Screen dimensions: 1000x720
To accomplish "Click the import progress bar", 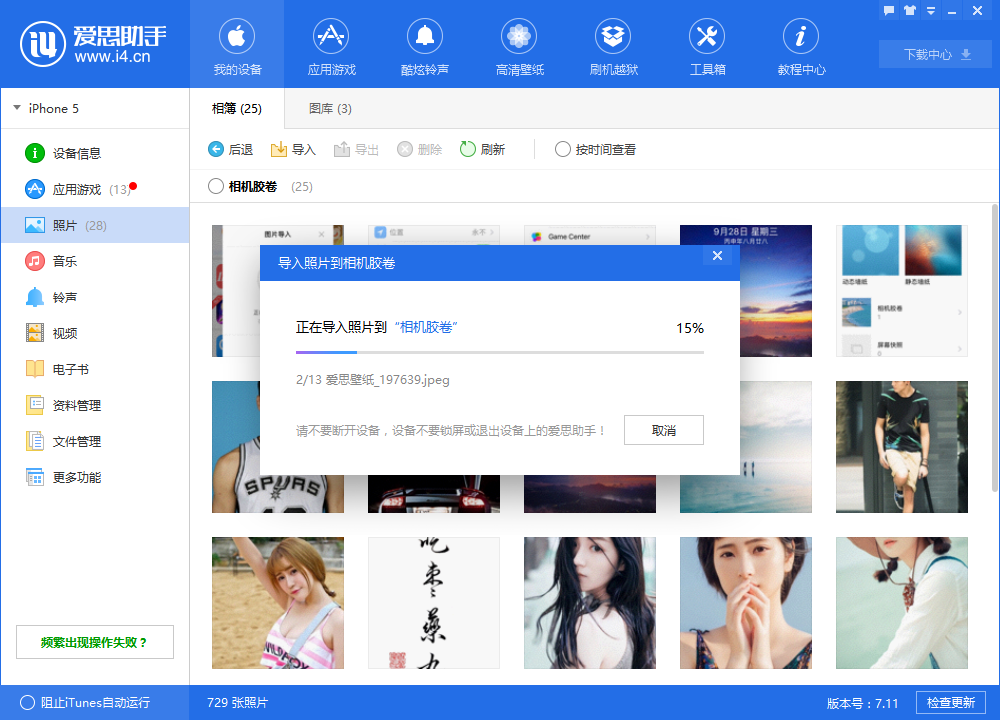I will pyautogui.click(x=500, y=354).
